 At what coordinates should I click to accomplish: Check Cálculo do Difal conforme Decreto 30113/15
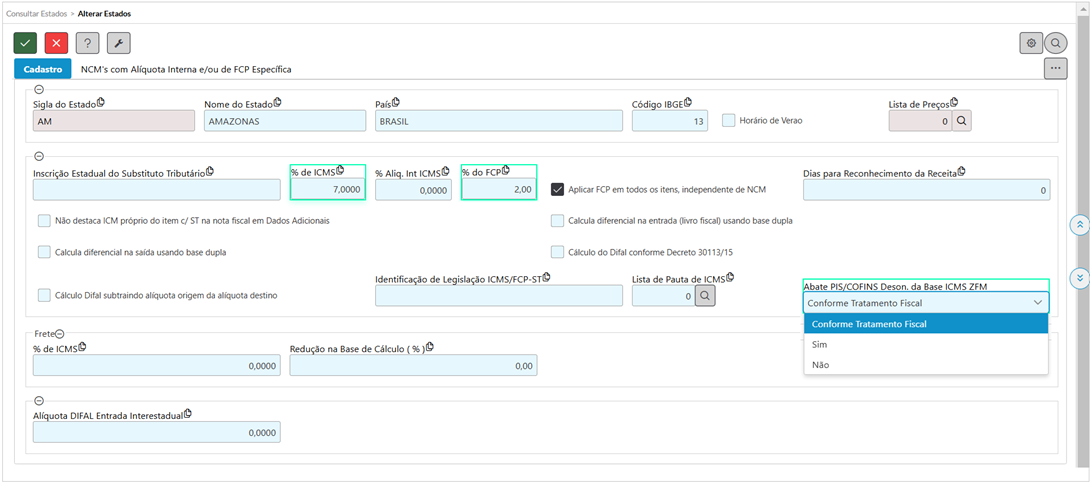[558, 252]
